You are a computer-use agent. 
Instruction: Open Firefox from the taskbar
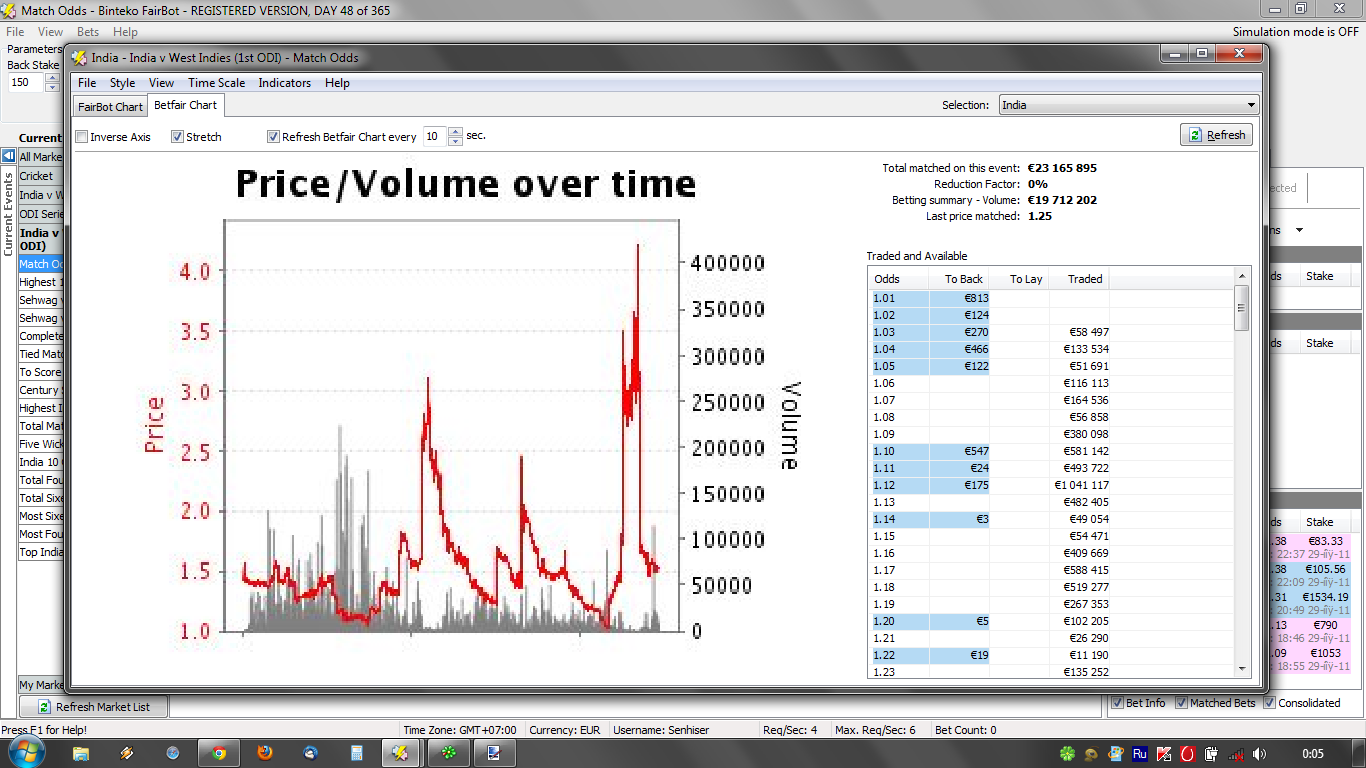tap(265, 753)
